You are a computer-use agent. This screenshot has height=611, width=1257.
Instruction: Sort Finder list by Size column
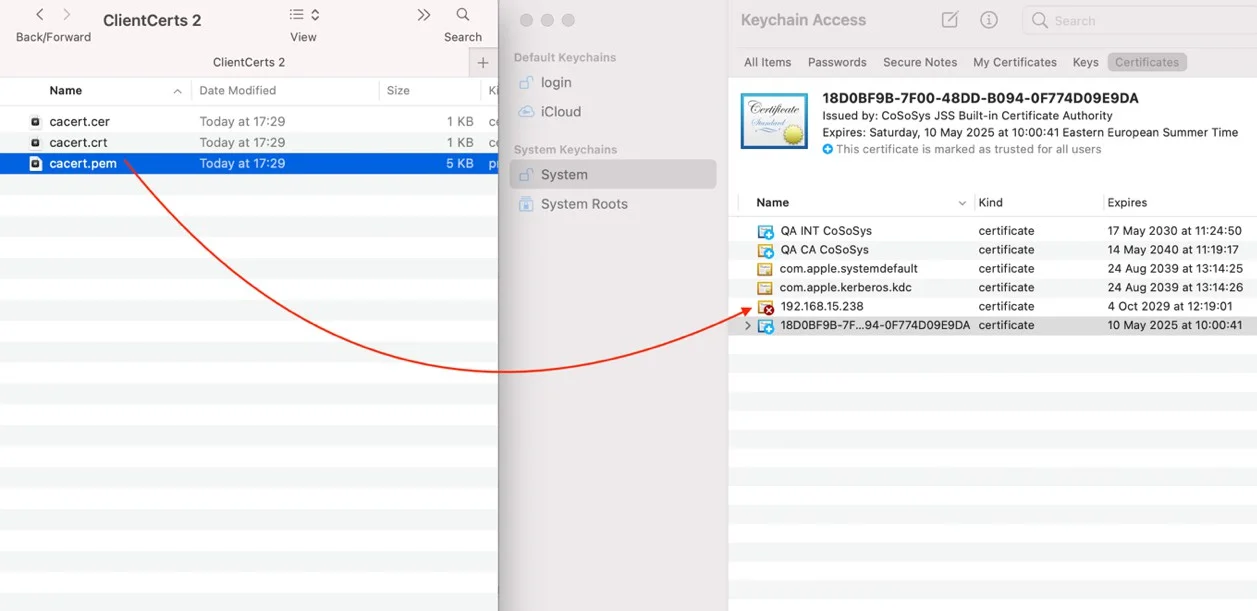click(x=398, y=90)
